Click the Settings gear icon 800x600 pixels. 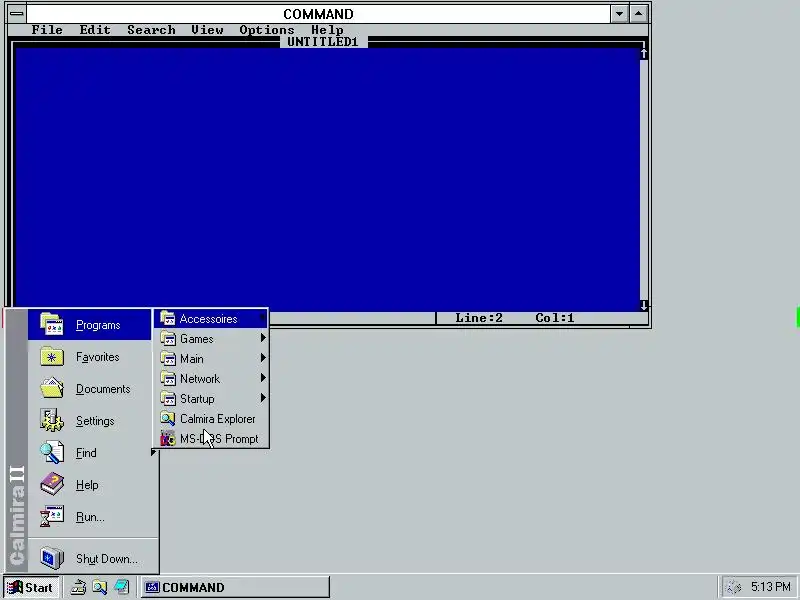tap(52, 420)
